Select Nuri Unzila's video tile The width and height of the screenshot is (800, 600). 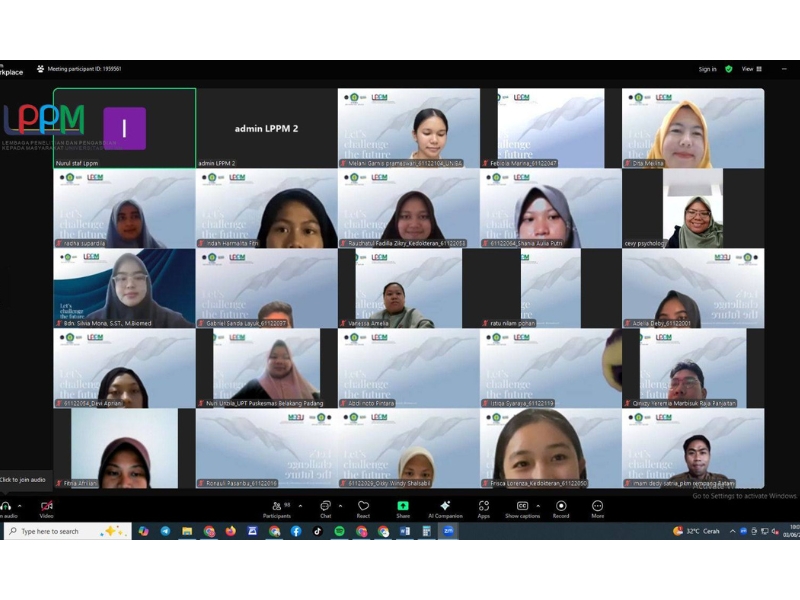point(266,368)
